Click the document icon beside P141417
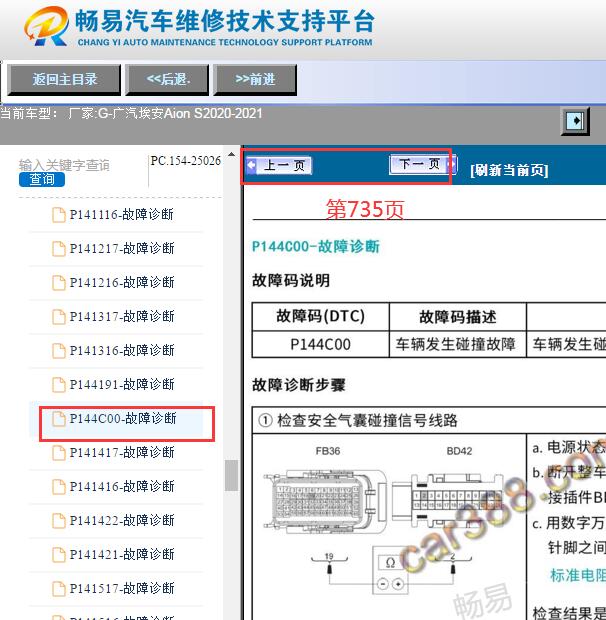 pos(59,453)
